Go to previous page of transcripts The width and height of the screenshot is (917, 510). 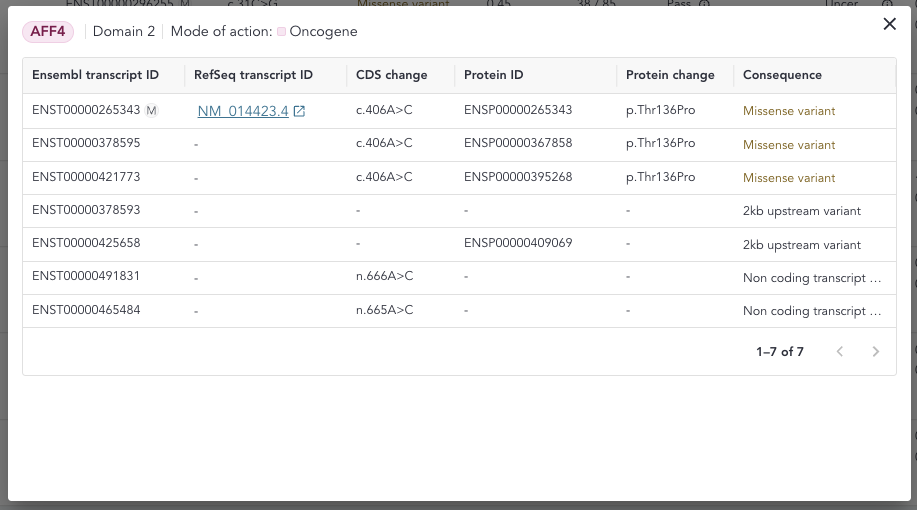[840, 352]
